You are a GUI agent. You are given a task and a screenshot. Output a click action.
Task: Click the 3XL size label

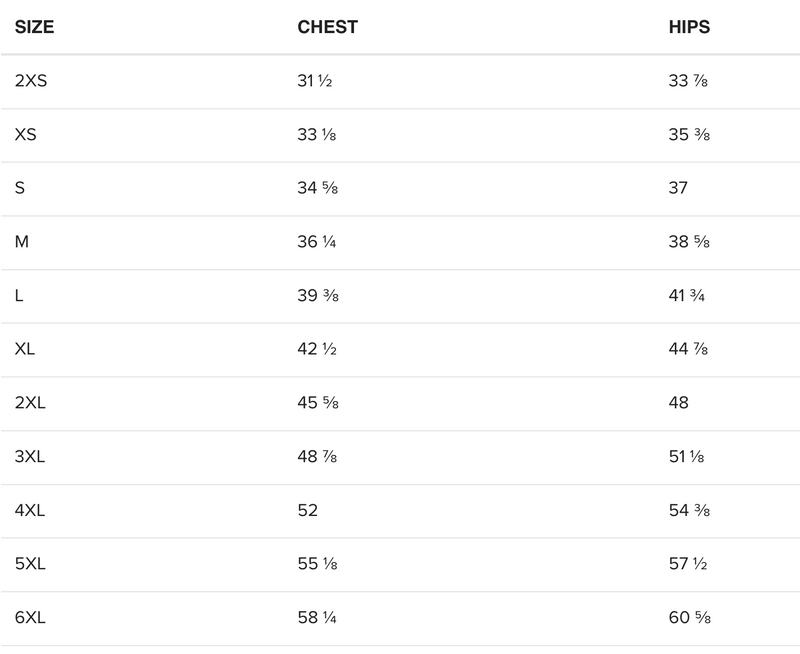(x=31, y=457)
